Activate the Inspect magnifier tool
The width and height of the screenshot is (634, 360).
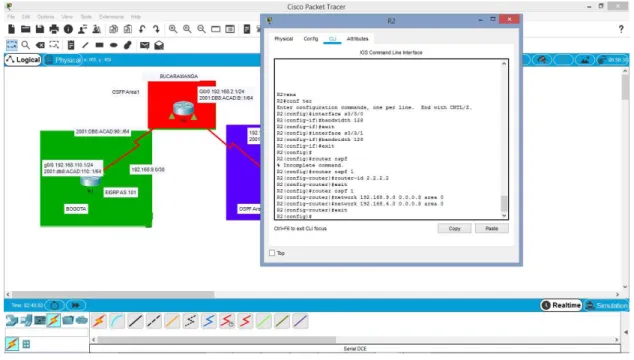click(25, 45)
